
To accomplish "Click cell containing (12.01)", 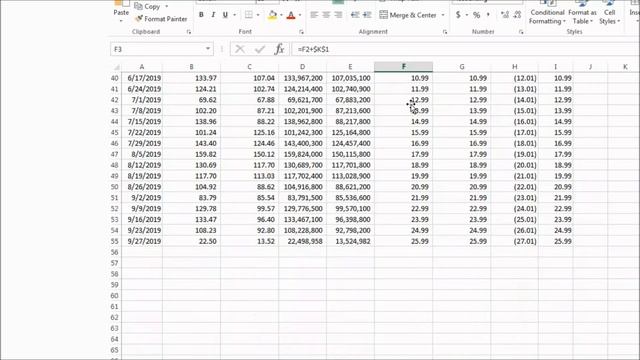I will [x=515, y=78].
